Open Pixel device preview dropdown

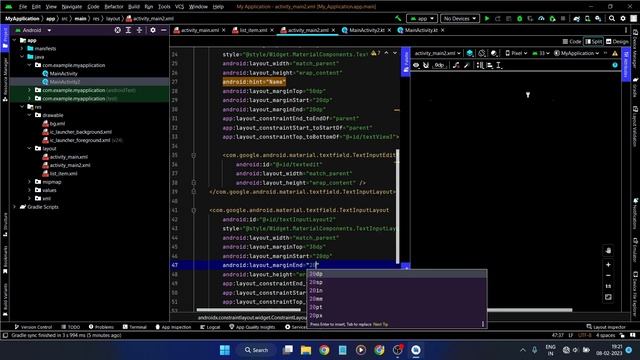pos(516,53)
